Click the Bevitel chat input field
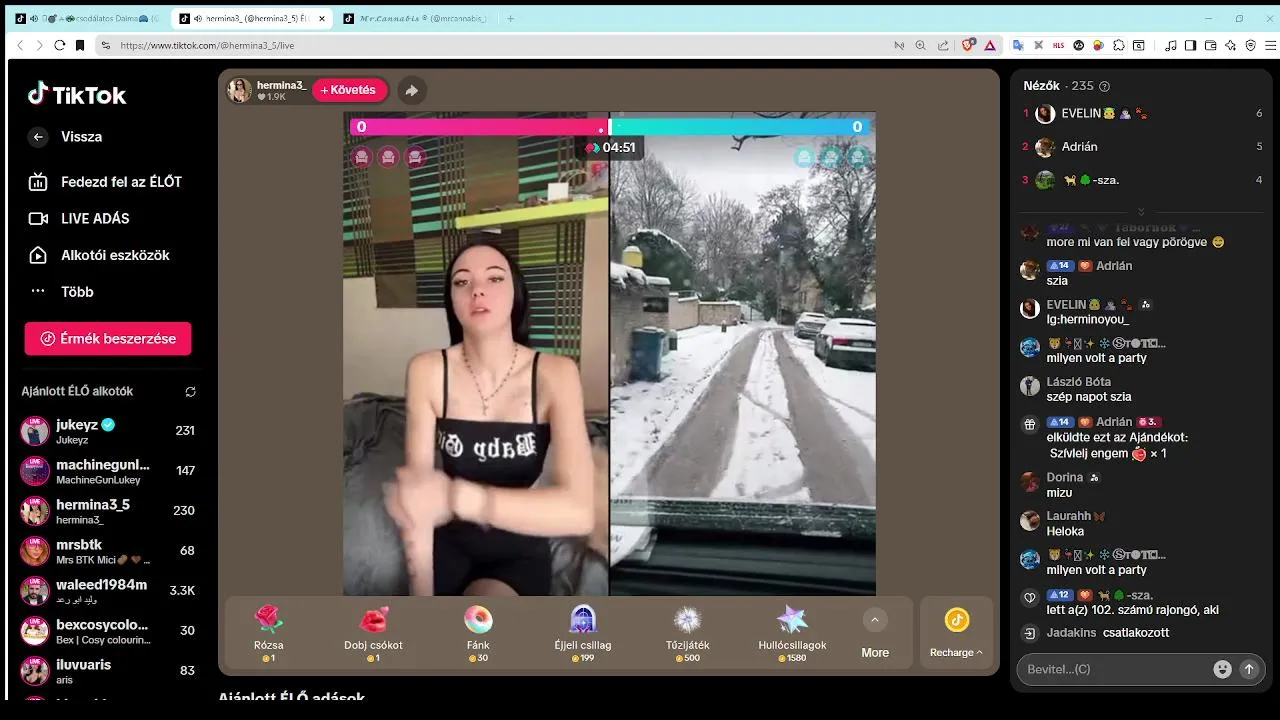 pos(1113,669)
